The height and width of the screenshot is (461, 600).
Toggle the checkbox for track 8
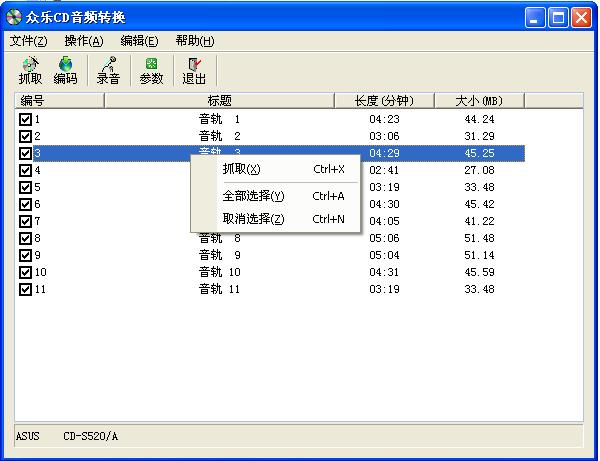click(25, 238)
